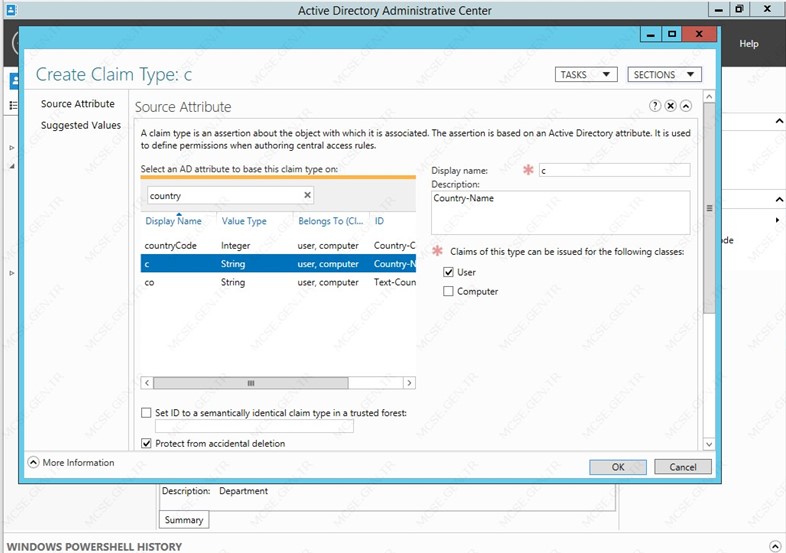Click Active Directory Administrative Center title icon
This screenshot has height=553, width=786.
(x=10, y=10)
